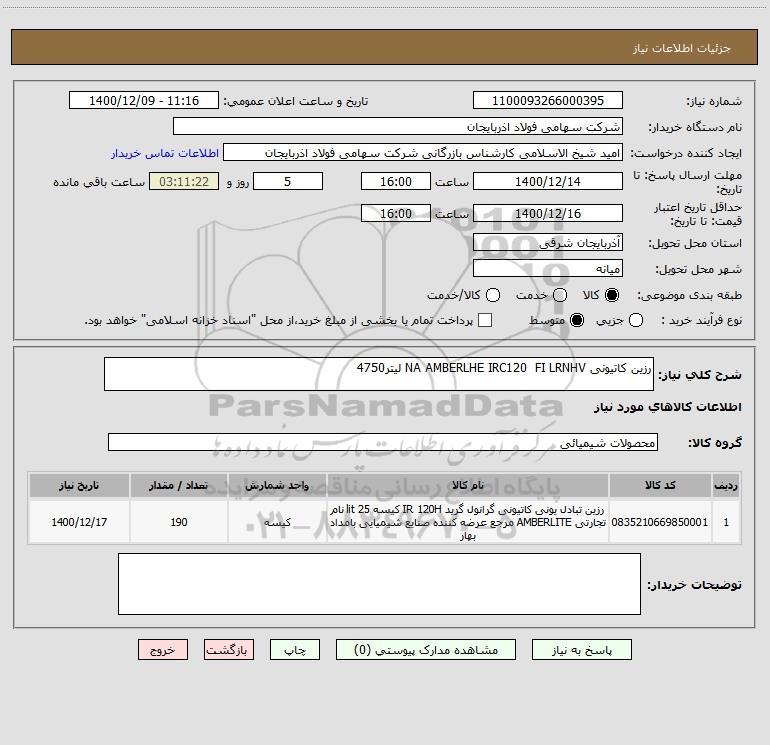Click quantity cell 190
Image resolution: width=770 pixels, height=745 pixels.
click(x=179, y=522)
